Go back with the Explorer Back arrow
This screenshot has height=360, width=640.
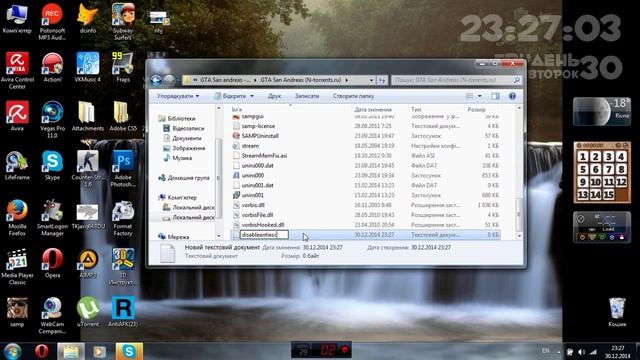(x=156, y=80)
